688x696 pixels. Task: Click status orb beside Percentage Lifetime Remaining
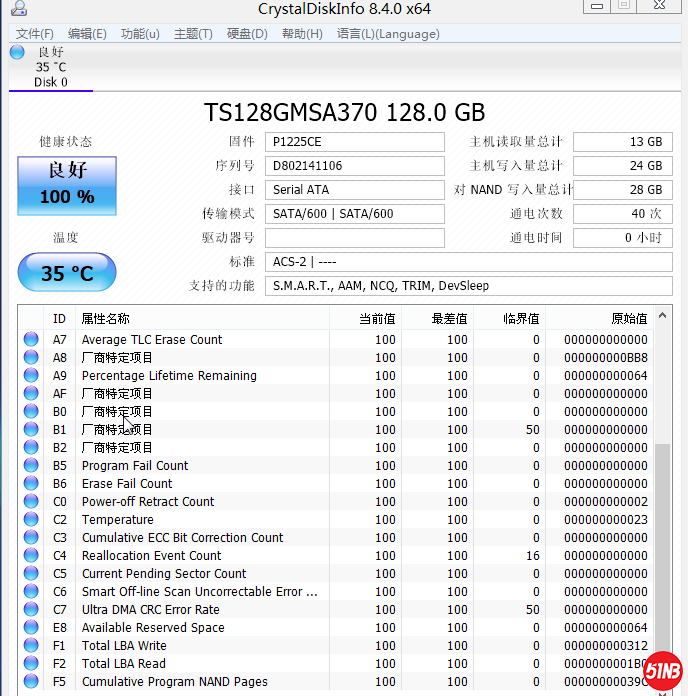pyautogui.click(x=31, y=376)
